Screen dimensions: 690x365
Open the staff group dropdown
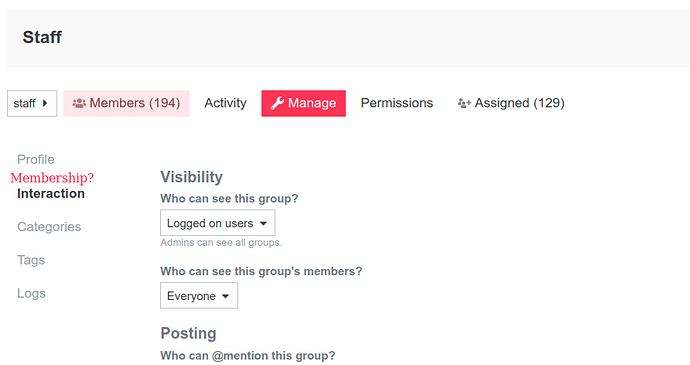(32, 103)
